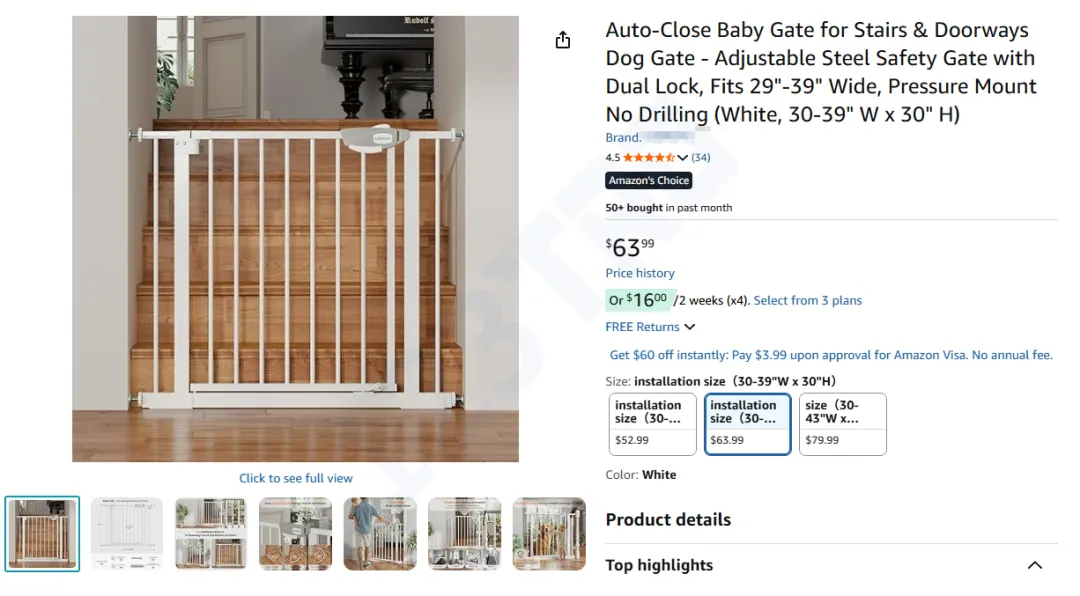Screen dimensions: 1080x596
Task: View the thumbnail with dog behind gate
Action: click(549, 534)
